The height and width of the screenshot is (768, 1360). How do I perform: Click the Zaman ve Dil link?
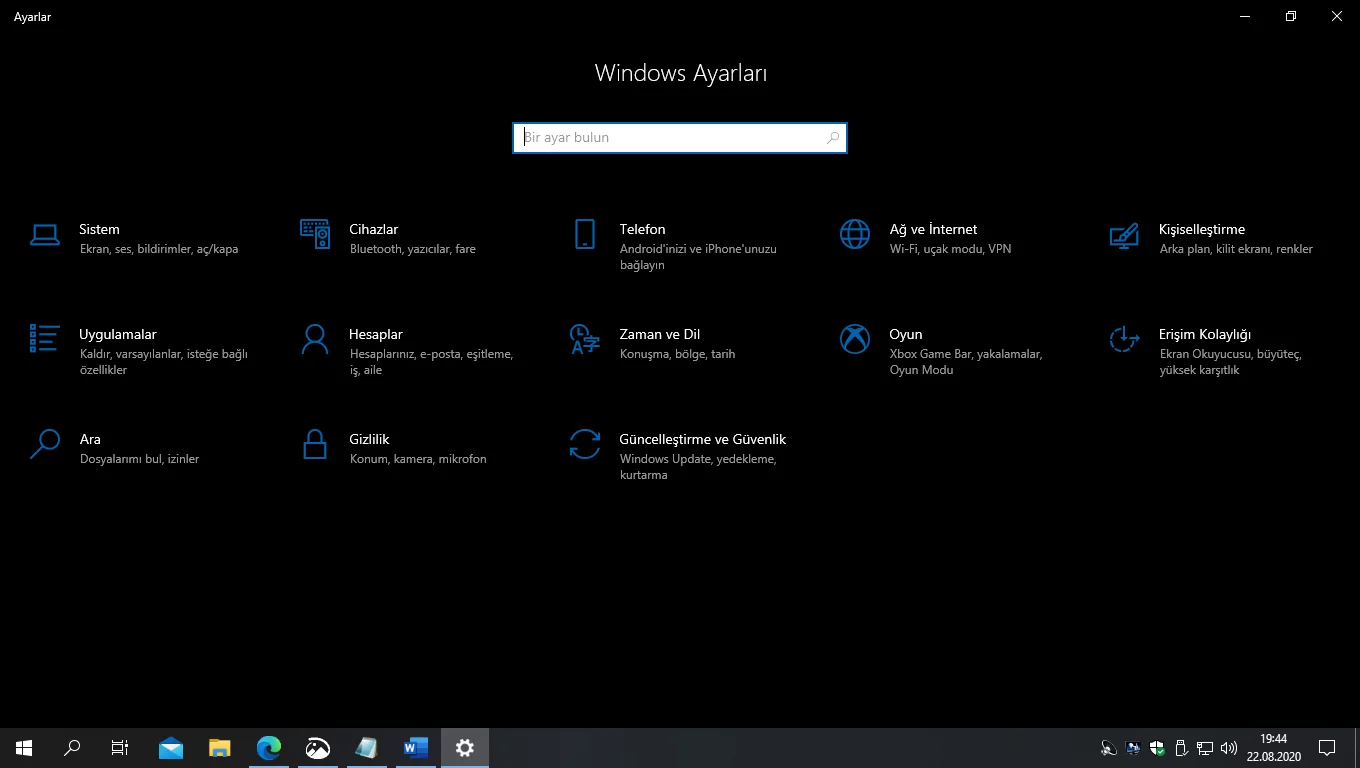[659, 334]
